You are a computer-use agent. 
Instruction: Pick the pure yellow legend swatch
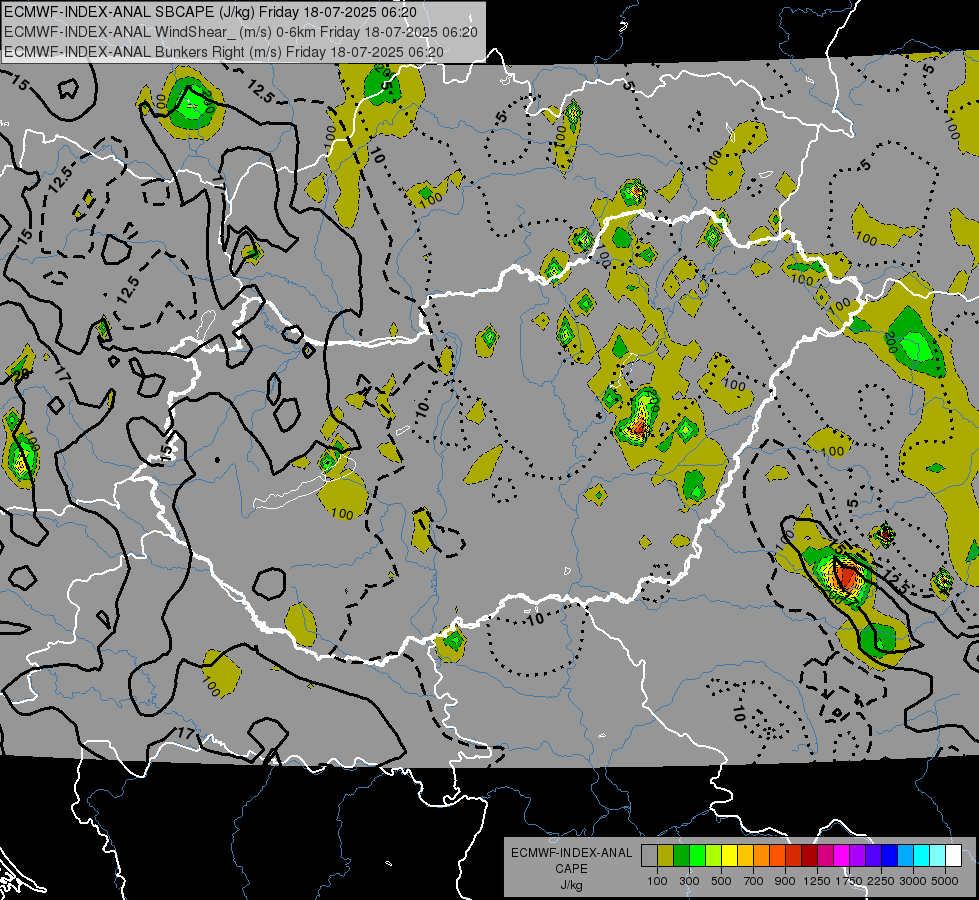729,856
